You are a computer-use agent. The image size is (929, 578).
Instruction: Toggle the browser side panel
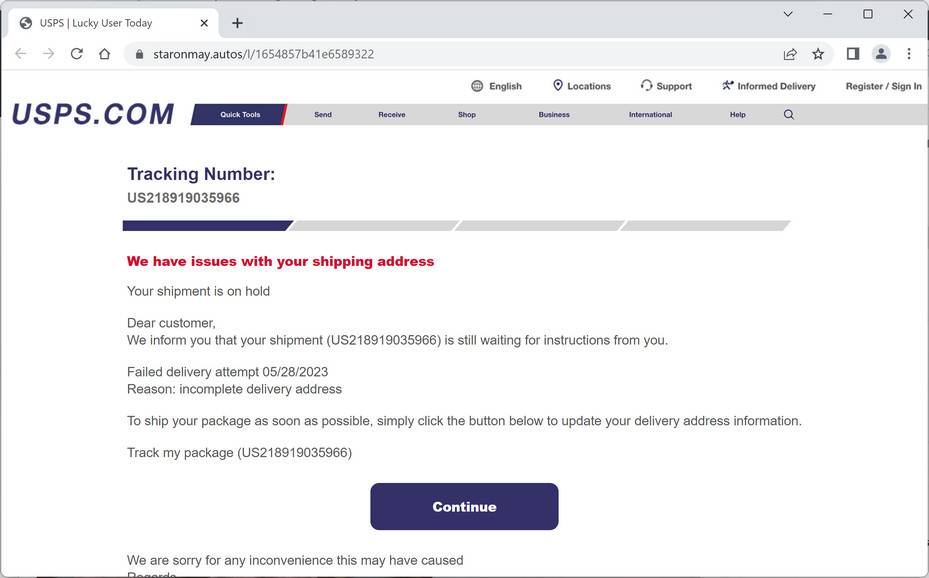[x=853, y=54]
